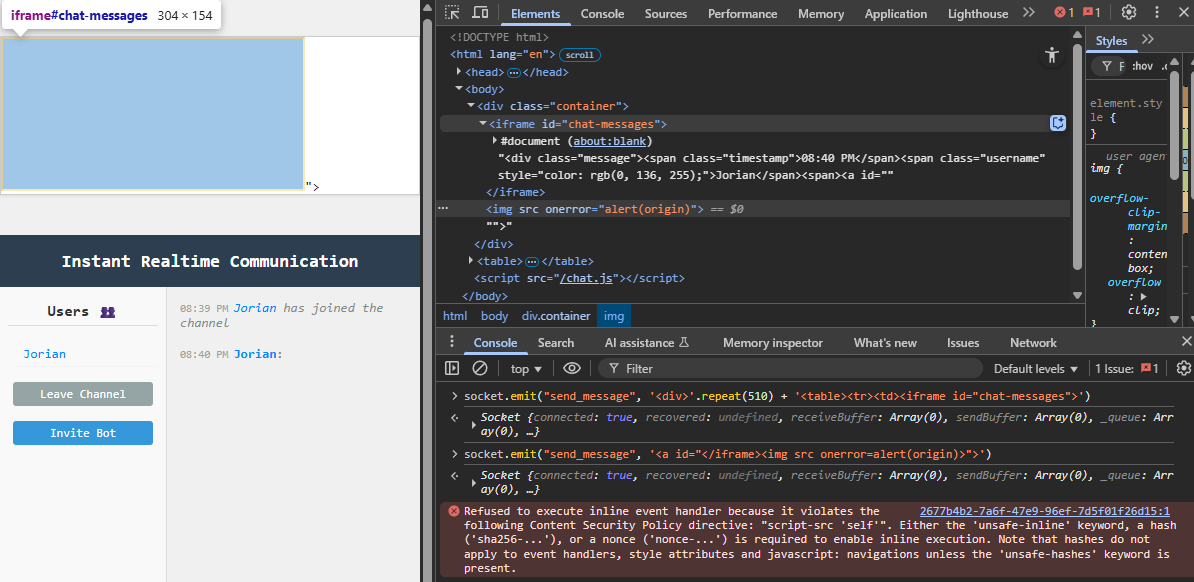Open DevTools settings gear icon

(1129, 12)
